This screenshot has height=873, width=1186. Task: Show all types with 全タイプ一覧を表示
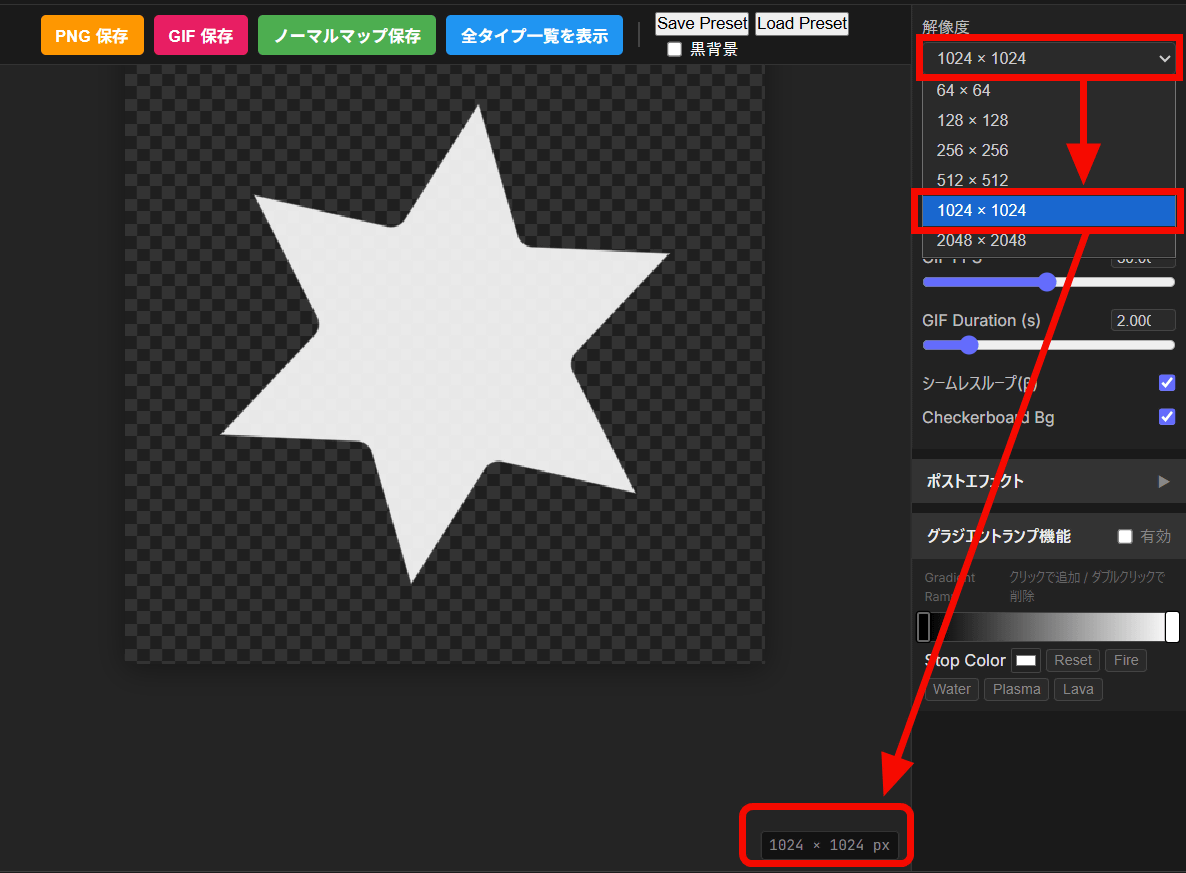(x=534, y=36)
